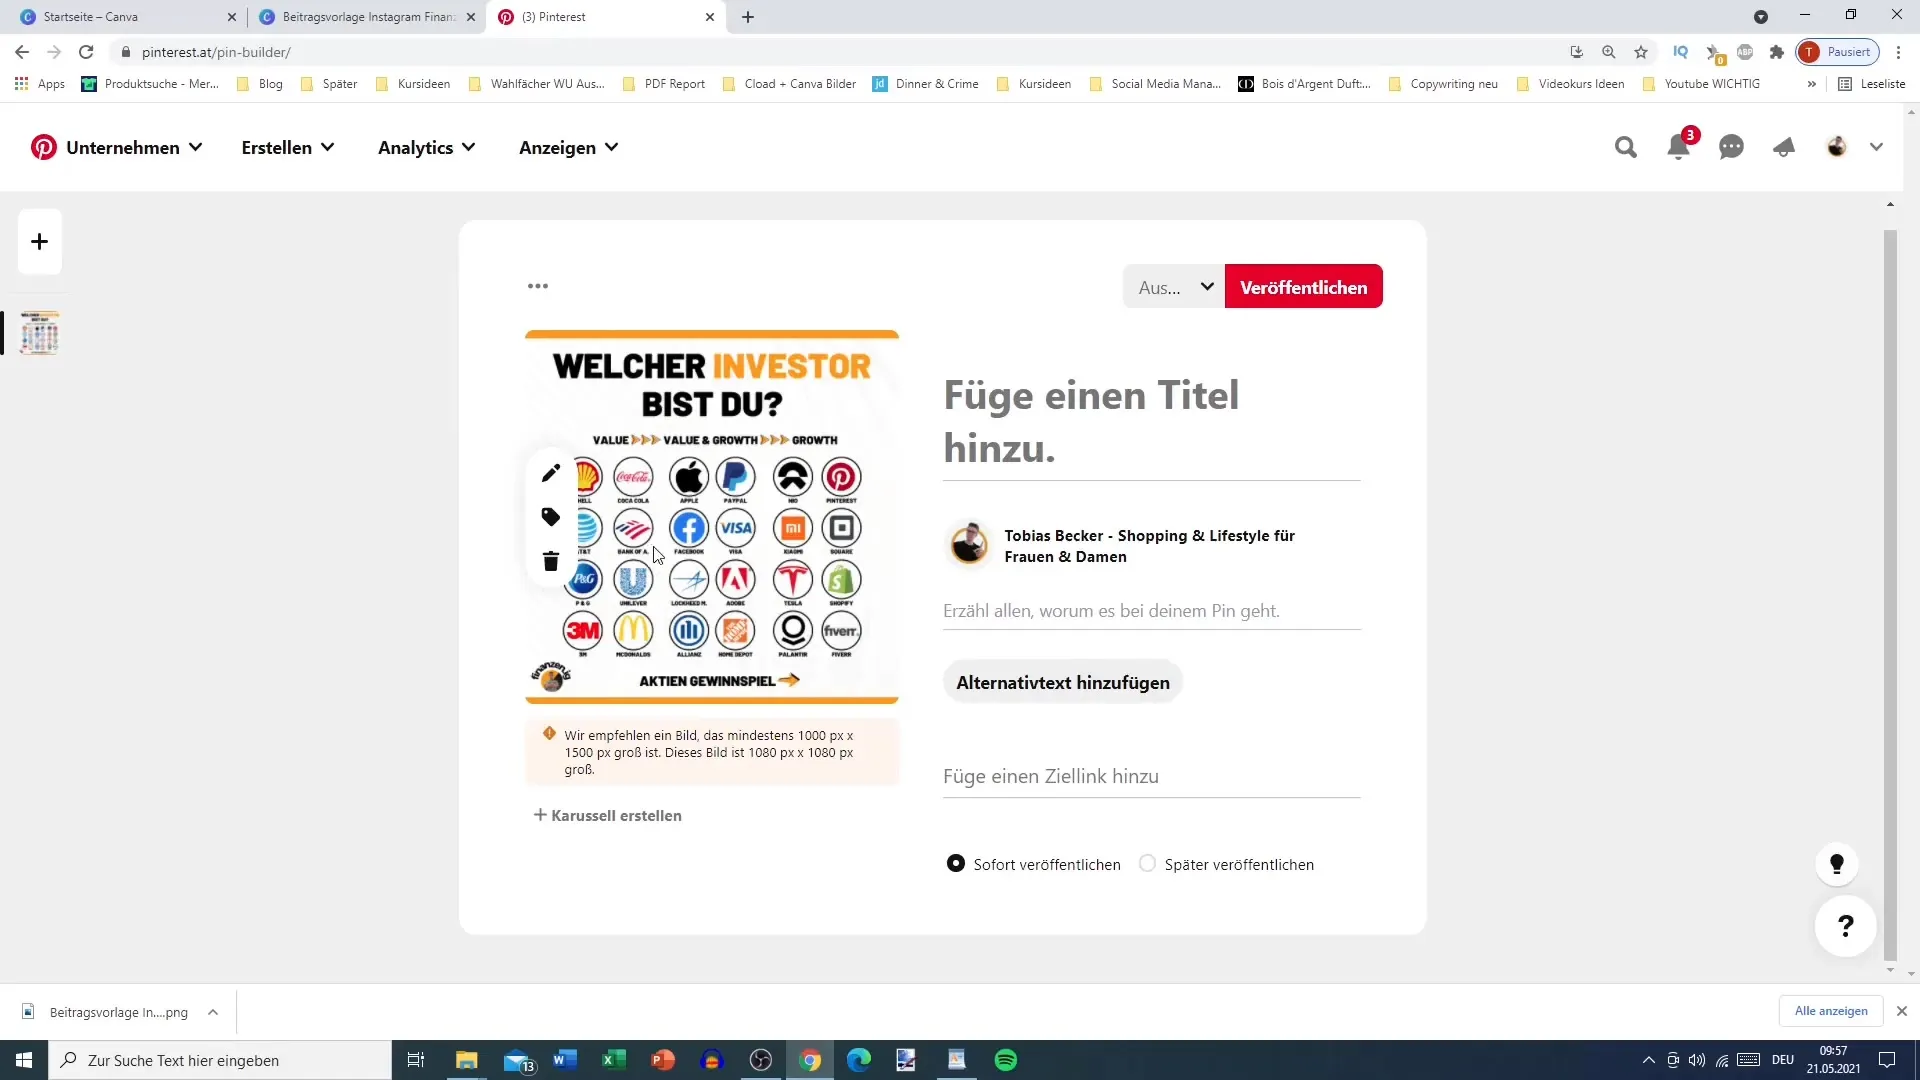This screenshot has width=1920, height=1080.
Task: Open the Leseliste reading list
Action: 1872,84
